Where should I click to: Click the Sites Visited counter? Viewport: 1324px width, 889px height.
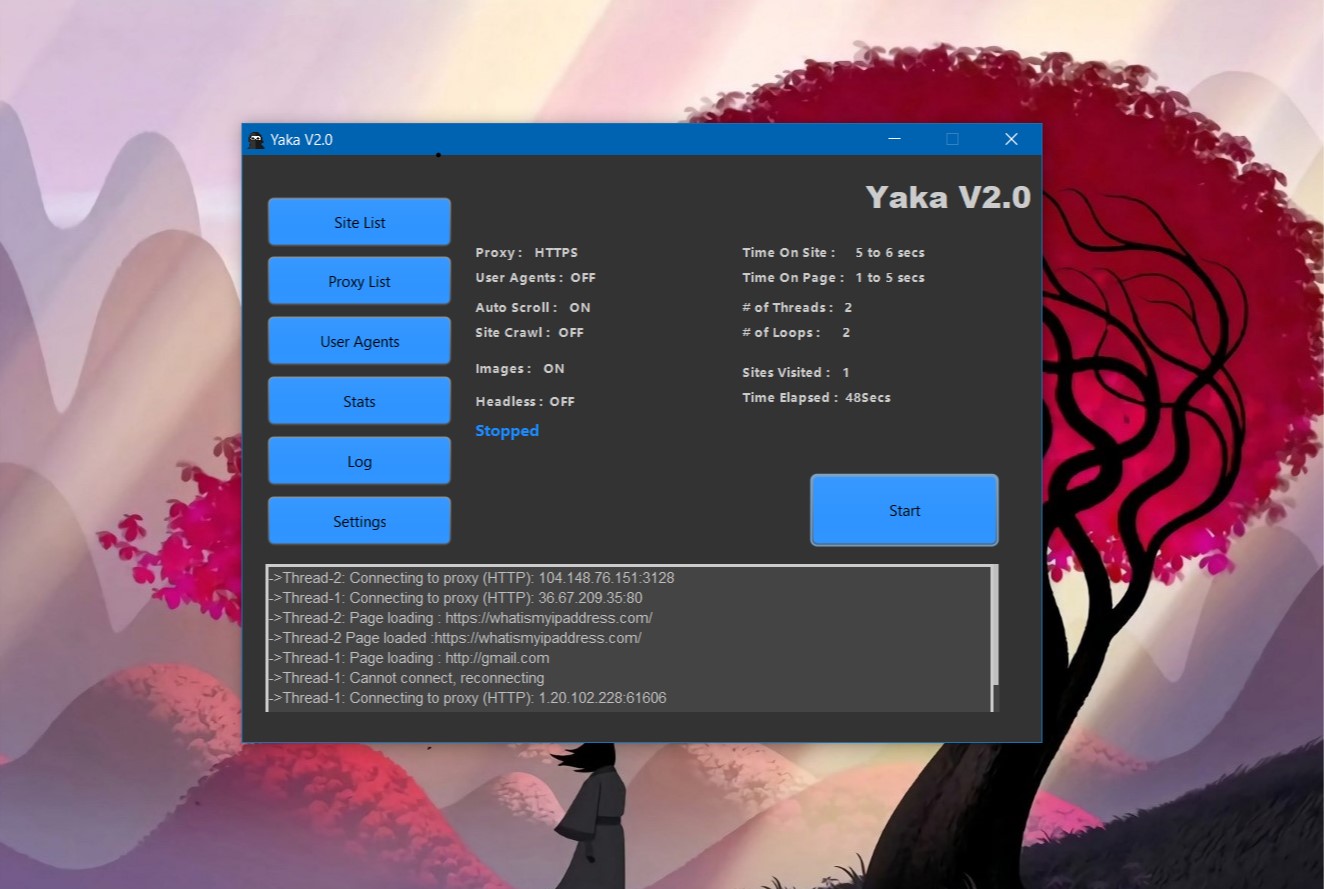[796, 373]
